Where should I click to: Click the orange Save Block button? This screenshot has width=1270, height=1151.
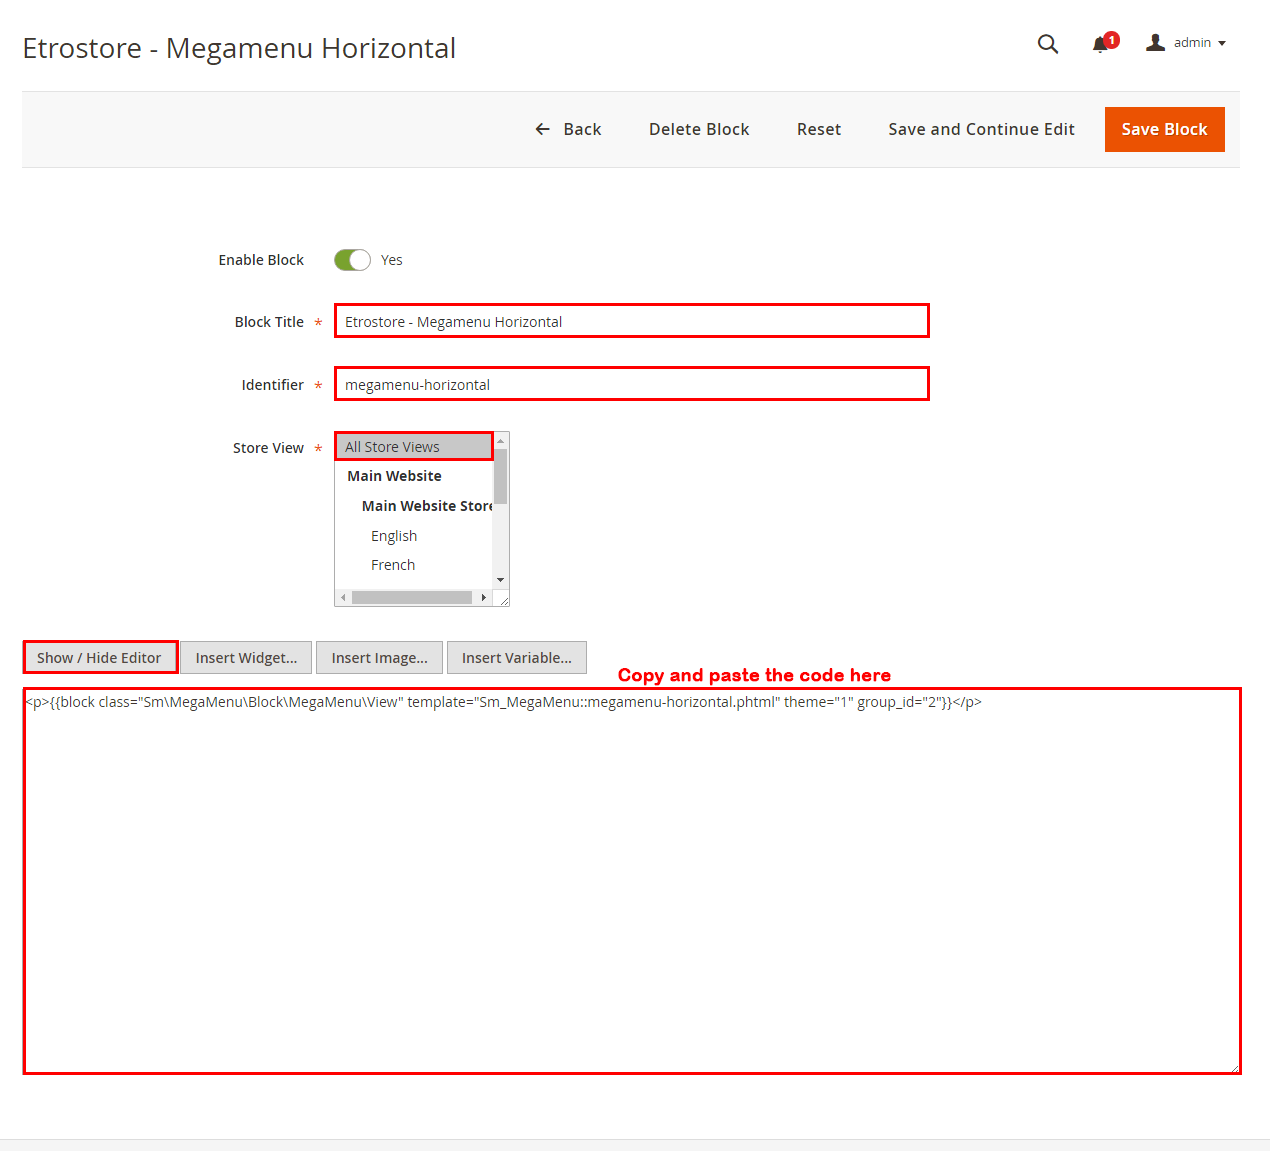1164,129
